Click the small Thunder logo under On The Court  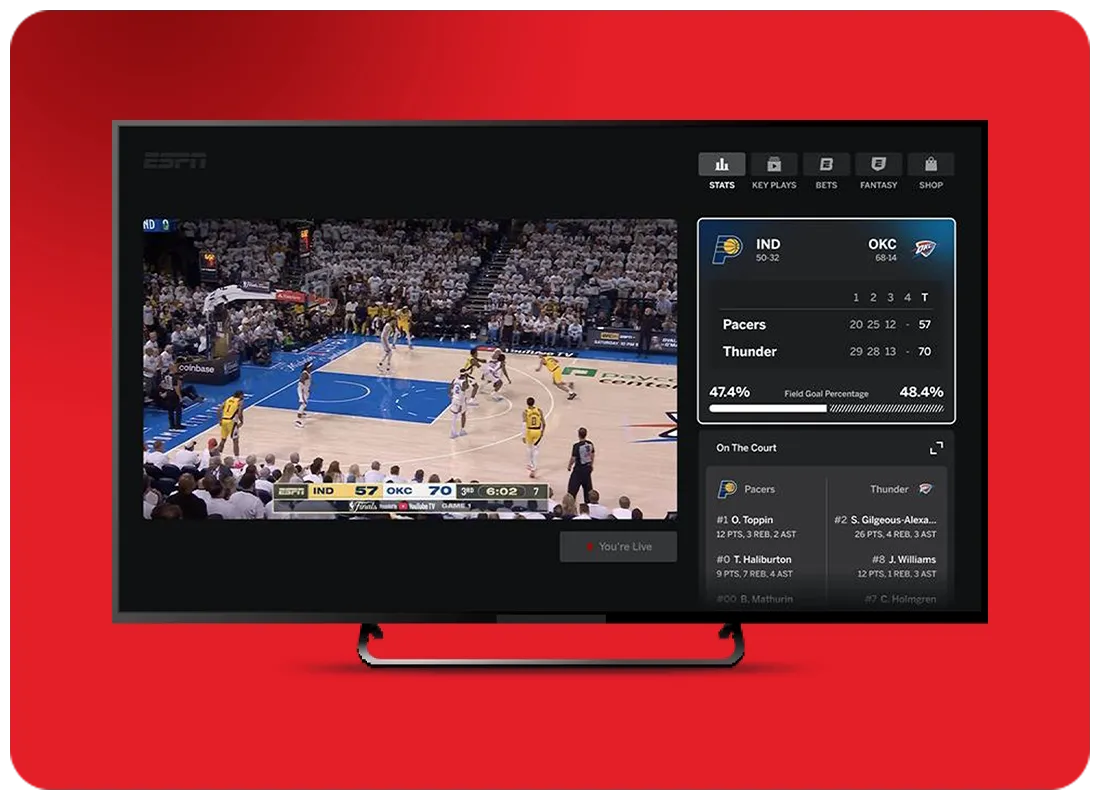(x=925, y=489)
